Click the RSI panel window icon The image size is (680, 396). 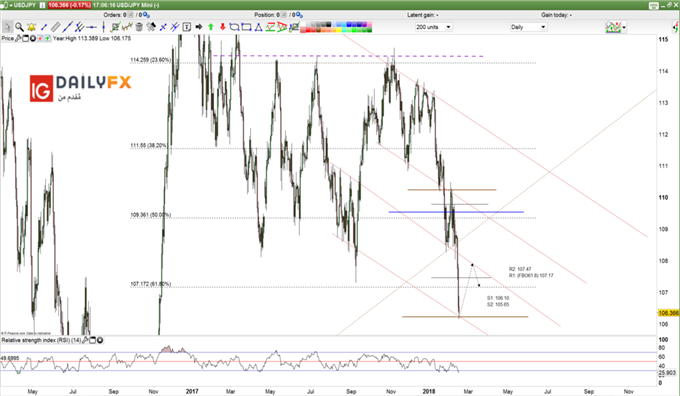92,340
